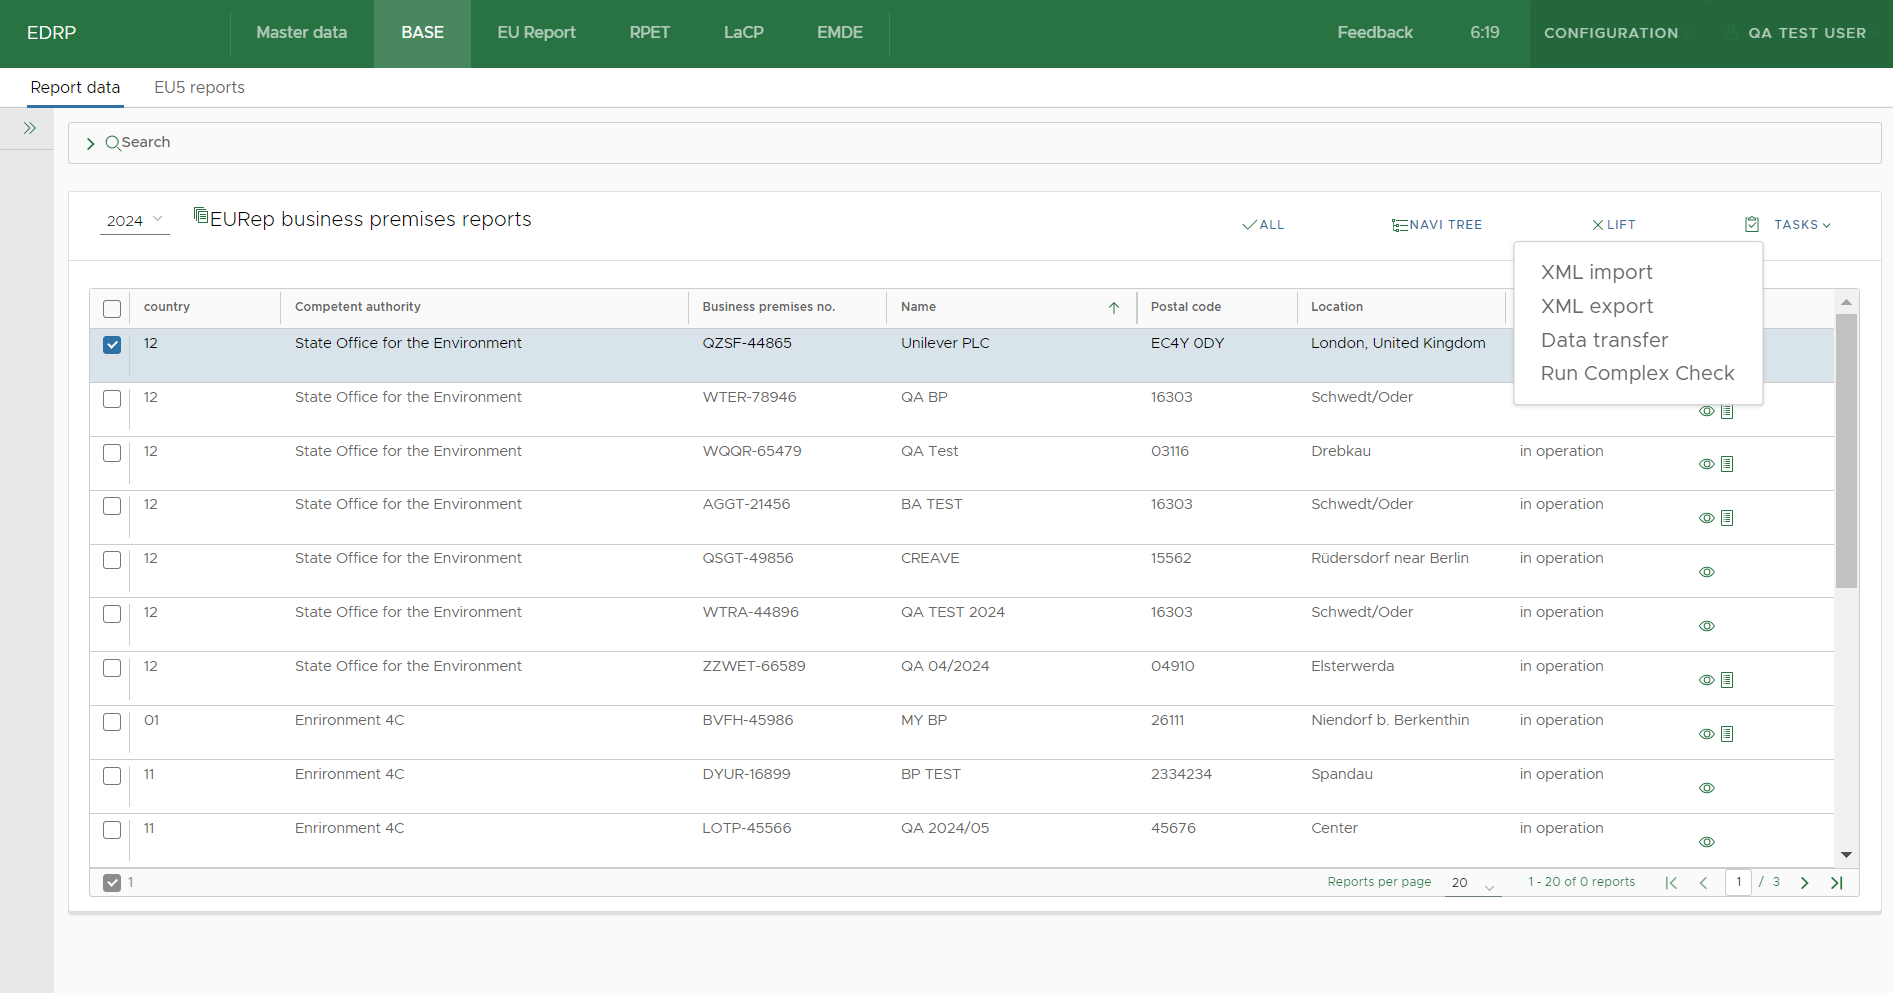Click the table vertical scrollbar thumb
1893x993 pixels.
1846,450
